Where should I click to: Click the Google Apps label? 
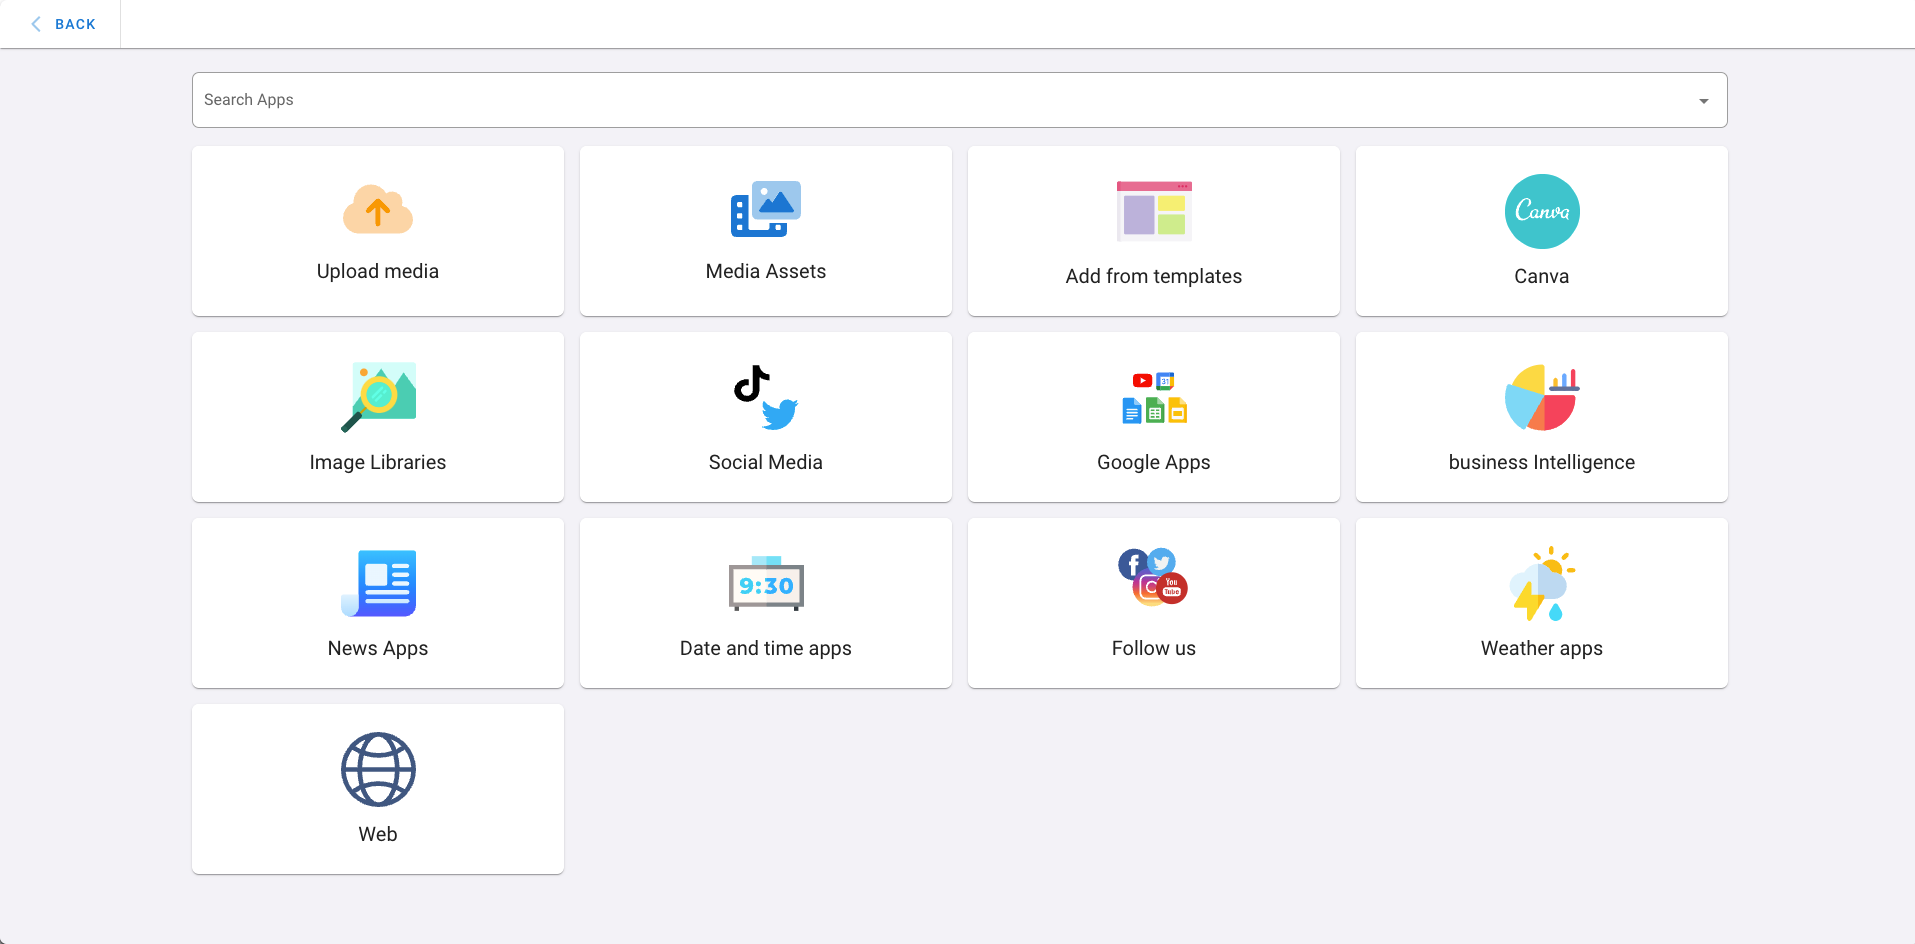click(1154, 462)
